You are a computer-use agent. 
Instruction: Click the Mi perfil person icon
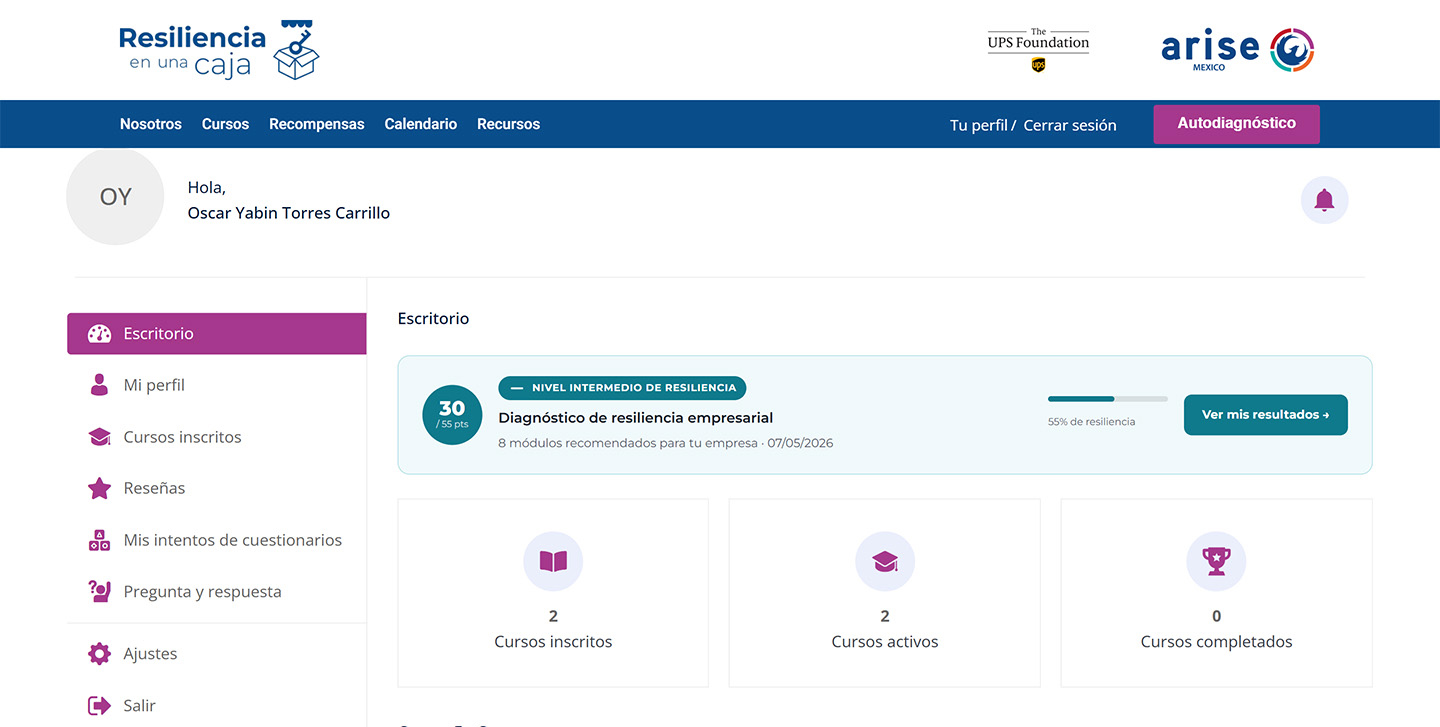coord(99,385)
